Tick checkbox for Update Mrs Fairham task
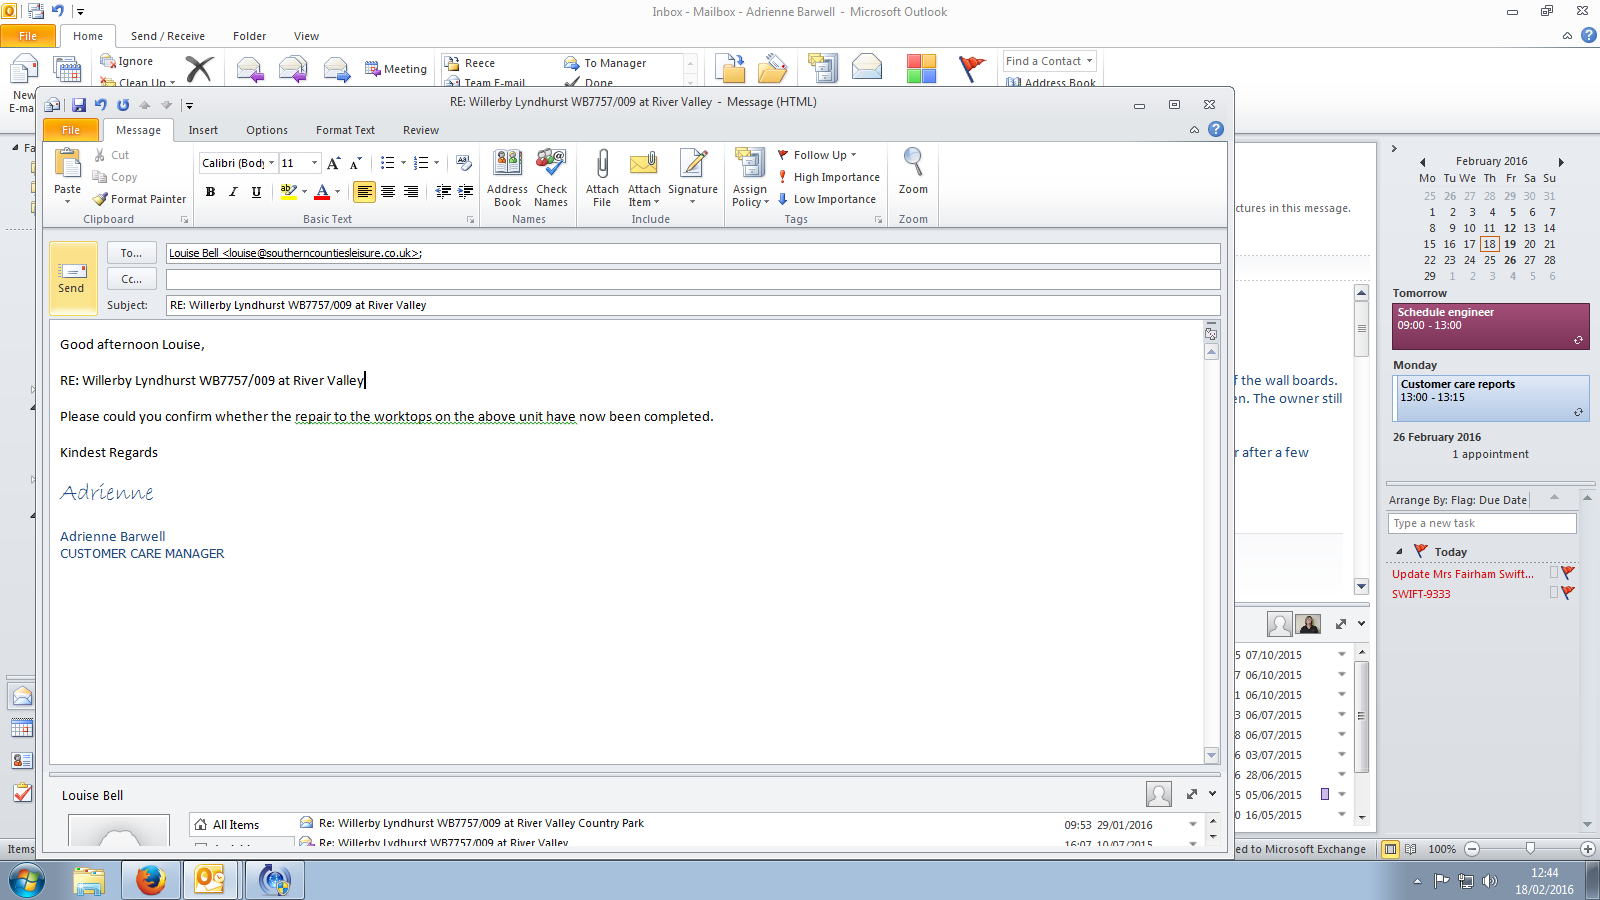This screenshot has width=1600, height=900. pyautogui.click(x=1554, y=573)
